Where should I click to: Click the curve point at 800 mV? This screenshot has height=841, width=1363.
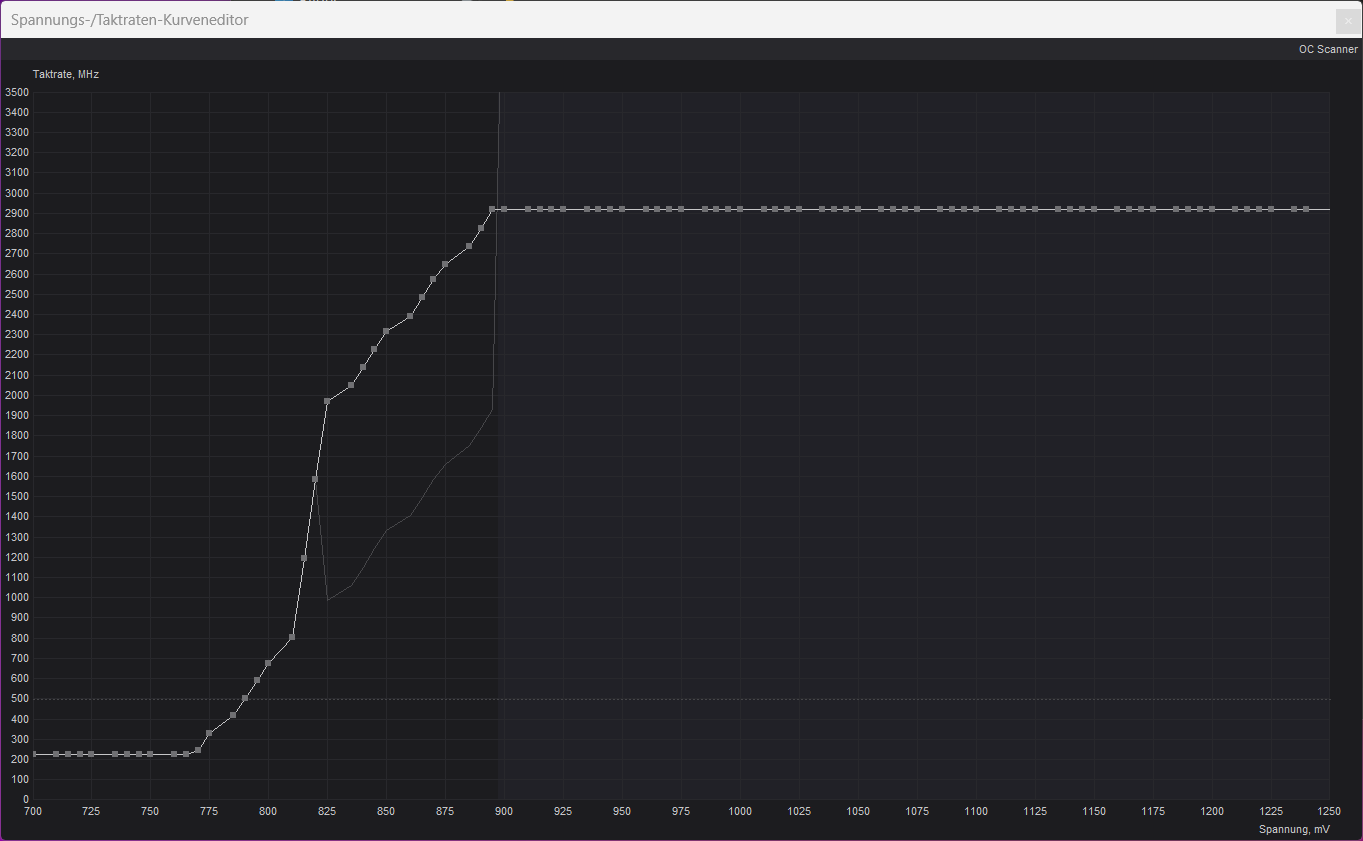pos(268,663)
